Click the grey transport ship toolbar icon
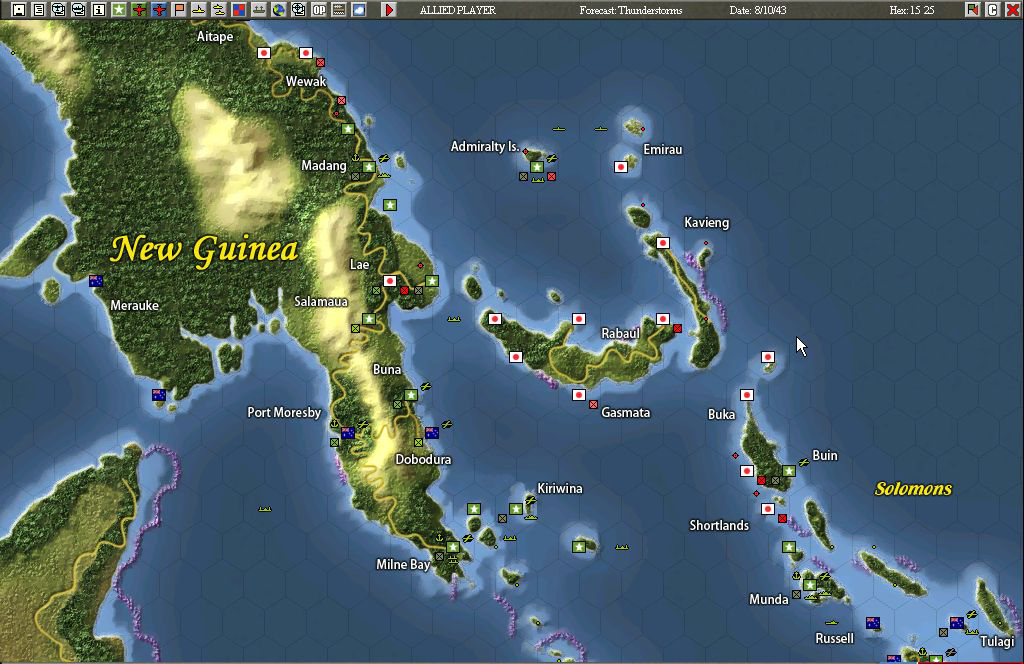 [x=259, y=10]
